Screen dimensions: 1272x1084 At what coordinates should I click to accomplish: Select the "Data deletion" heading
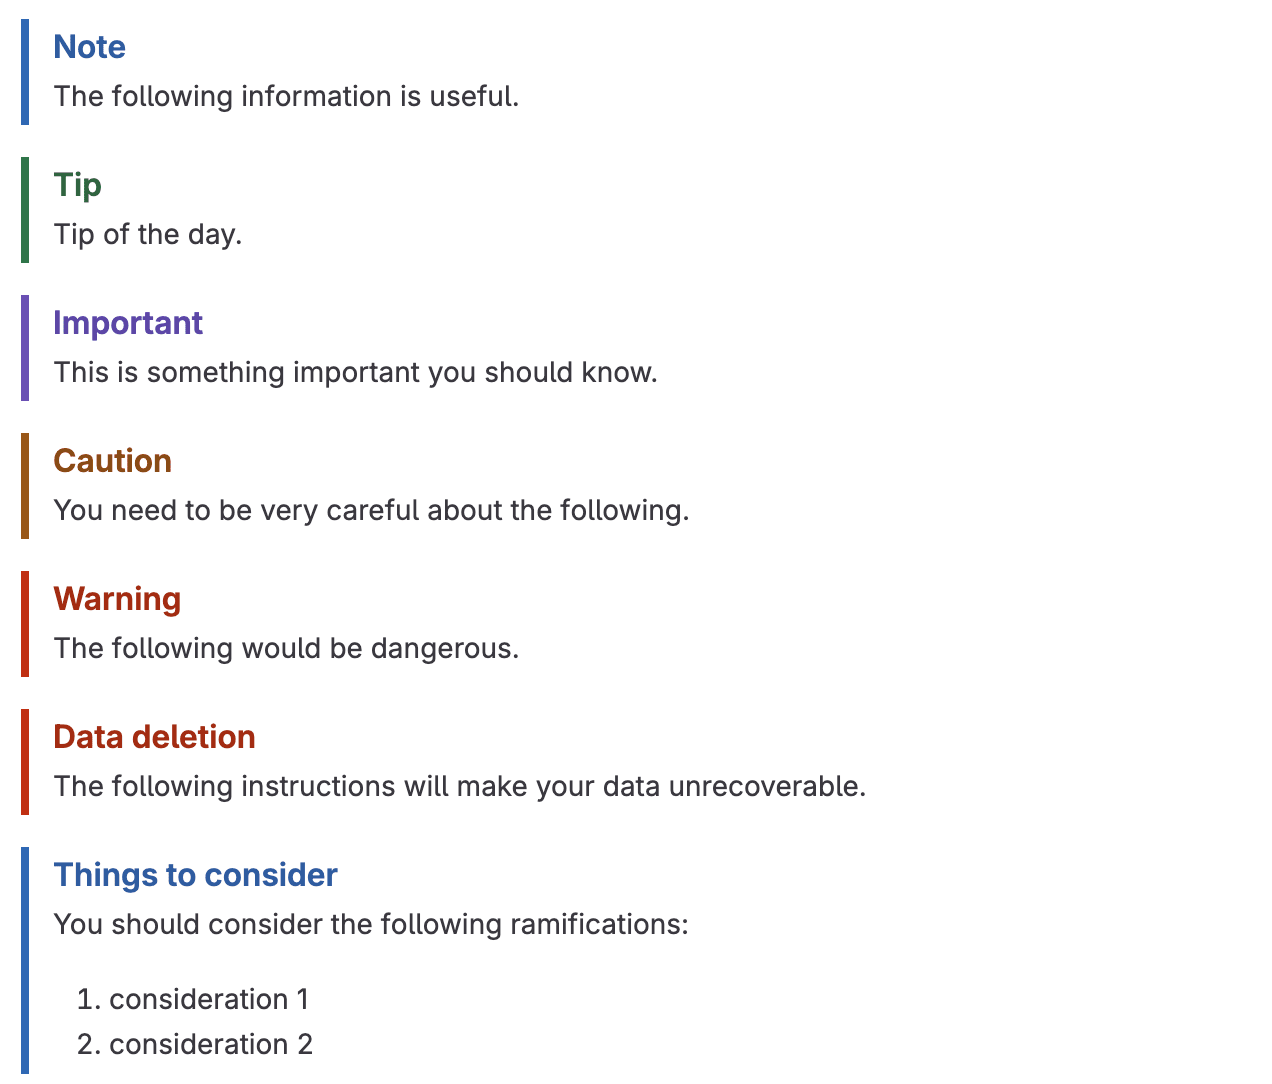(x=154, y=737)
